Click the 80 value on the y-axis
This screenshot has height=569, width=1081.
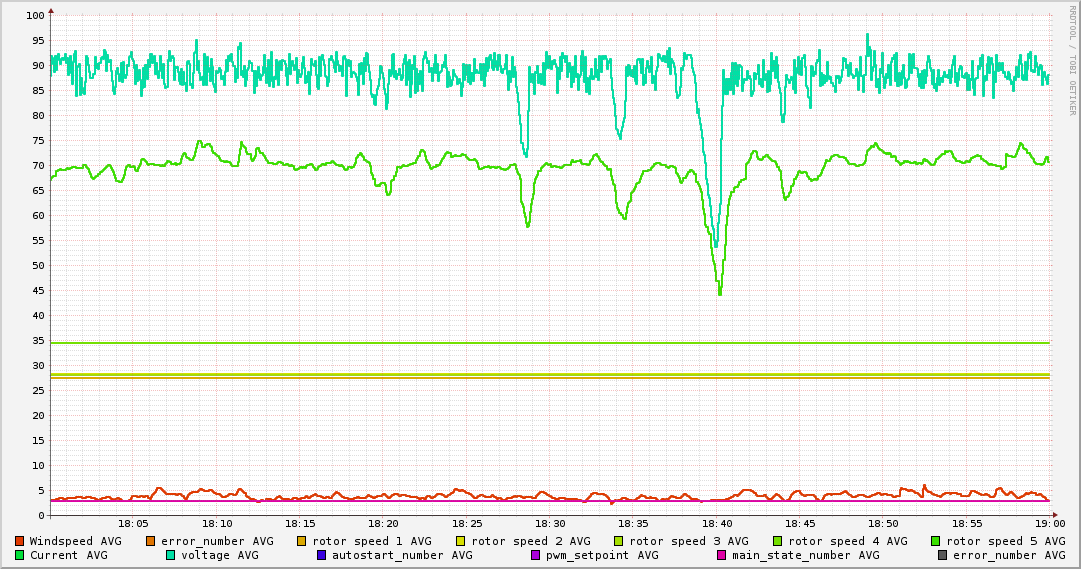tap(38, 116)
